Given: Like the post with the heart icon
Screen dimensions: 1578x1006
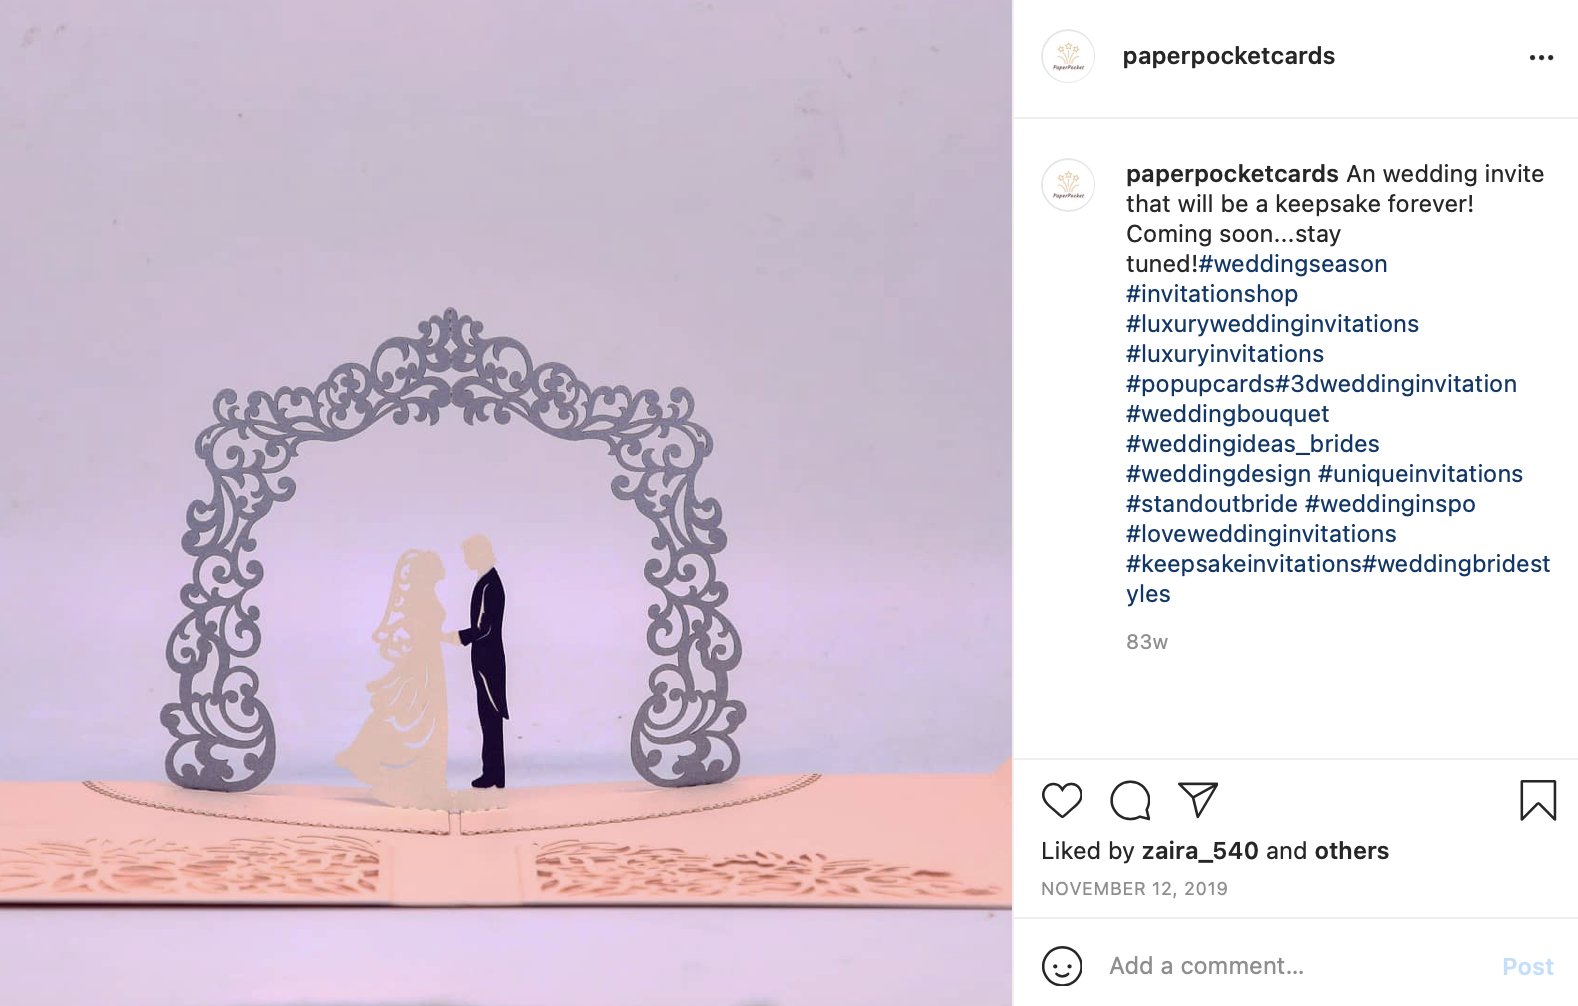Looking at the screenshot, I should click(1062, 800).
